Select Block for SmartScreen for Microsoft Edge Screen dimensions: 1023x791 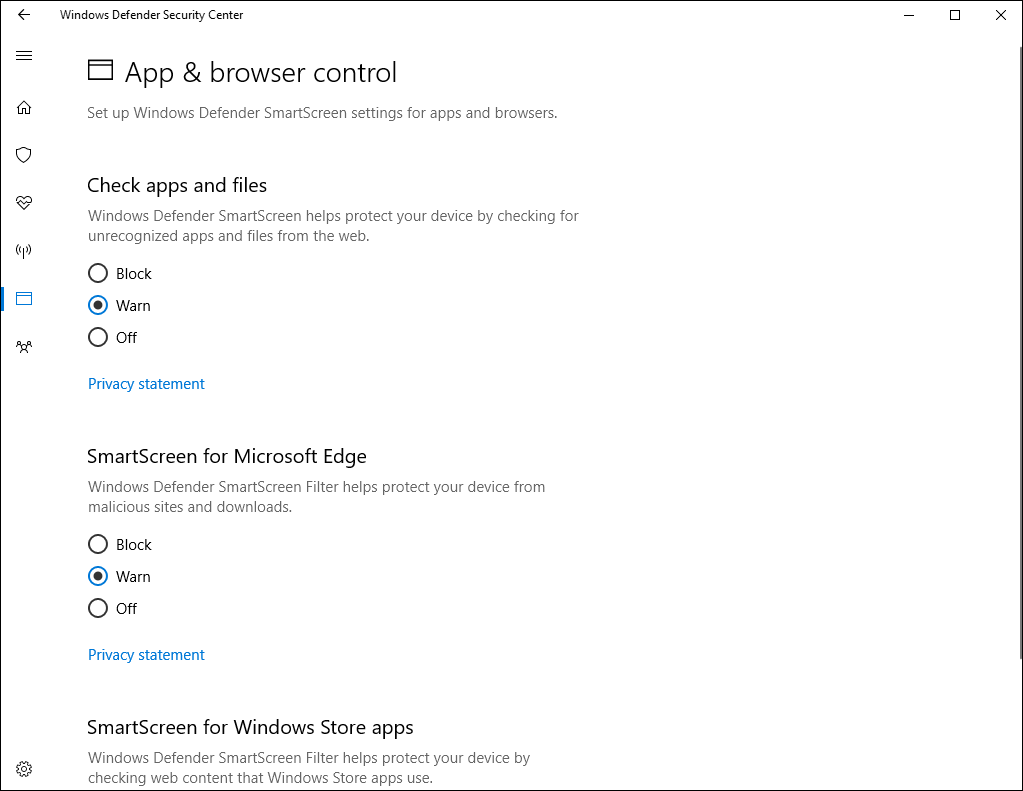[97, 544]
